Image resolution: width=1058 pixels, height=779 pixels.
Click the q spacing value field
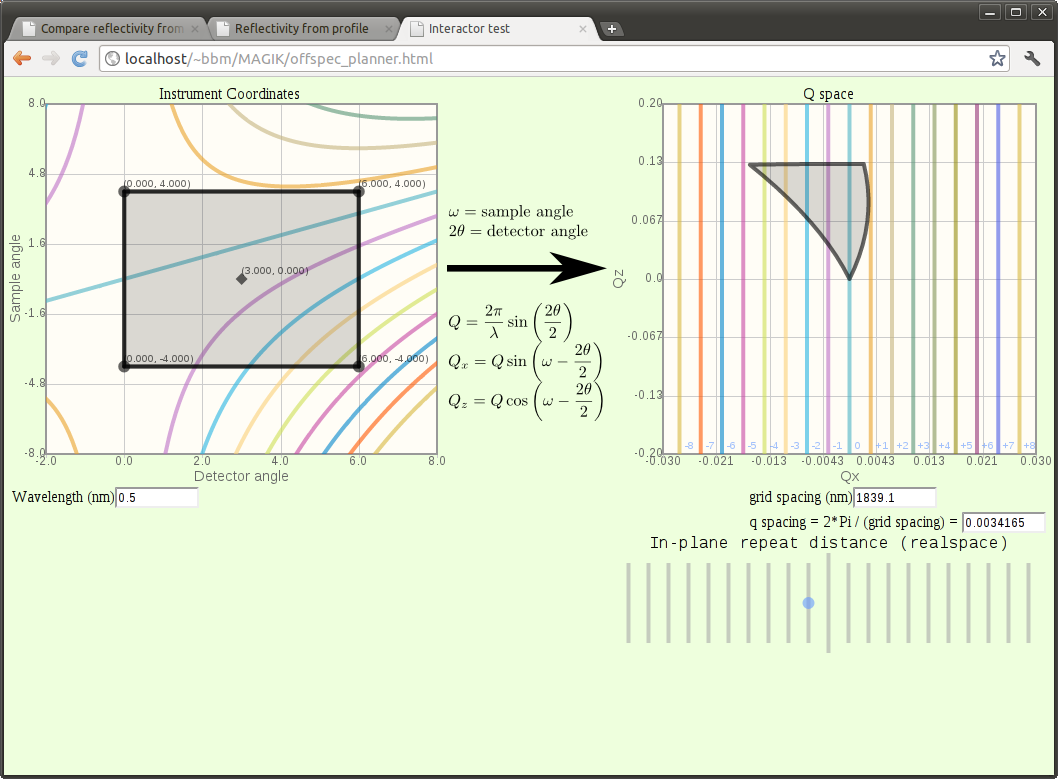(1003, 523)
